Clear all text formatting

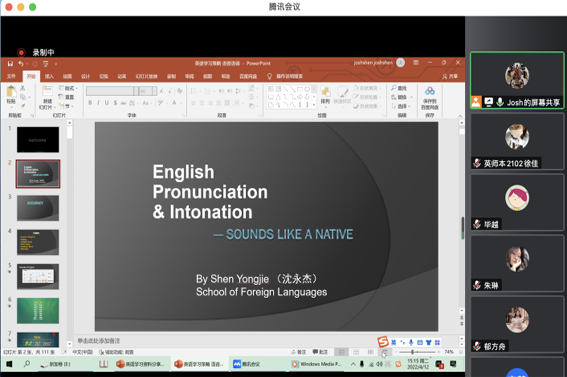point(180,91)
